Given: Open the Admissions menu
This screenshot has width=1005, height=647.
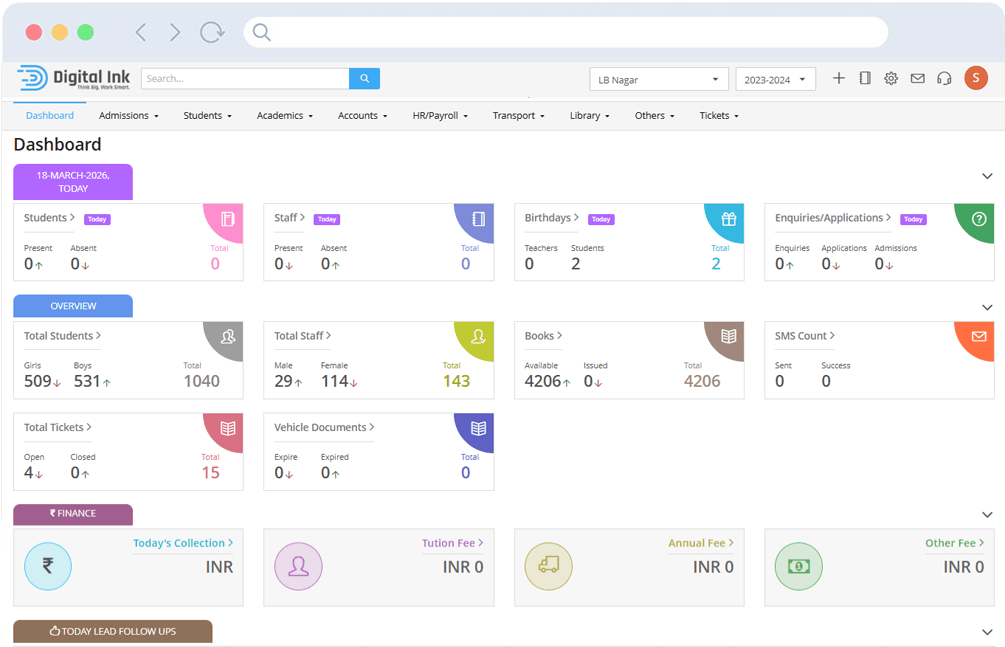Looking at the screenshot, I should coord(129,116).
